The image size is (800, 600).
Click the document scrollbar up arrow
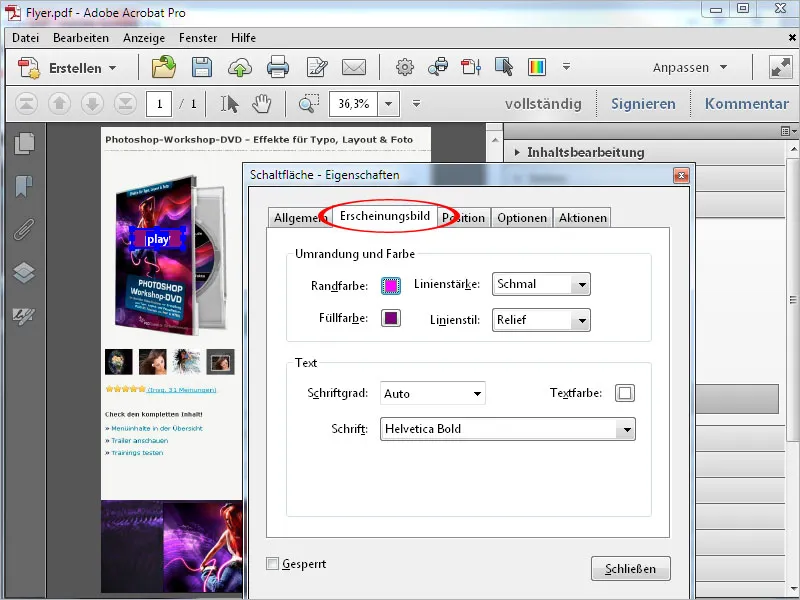(x=494, y=139)
